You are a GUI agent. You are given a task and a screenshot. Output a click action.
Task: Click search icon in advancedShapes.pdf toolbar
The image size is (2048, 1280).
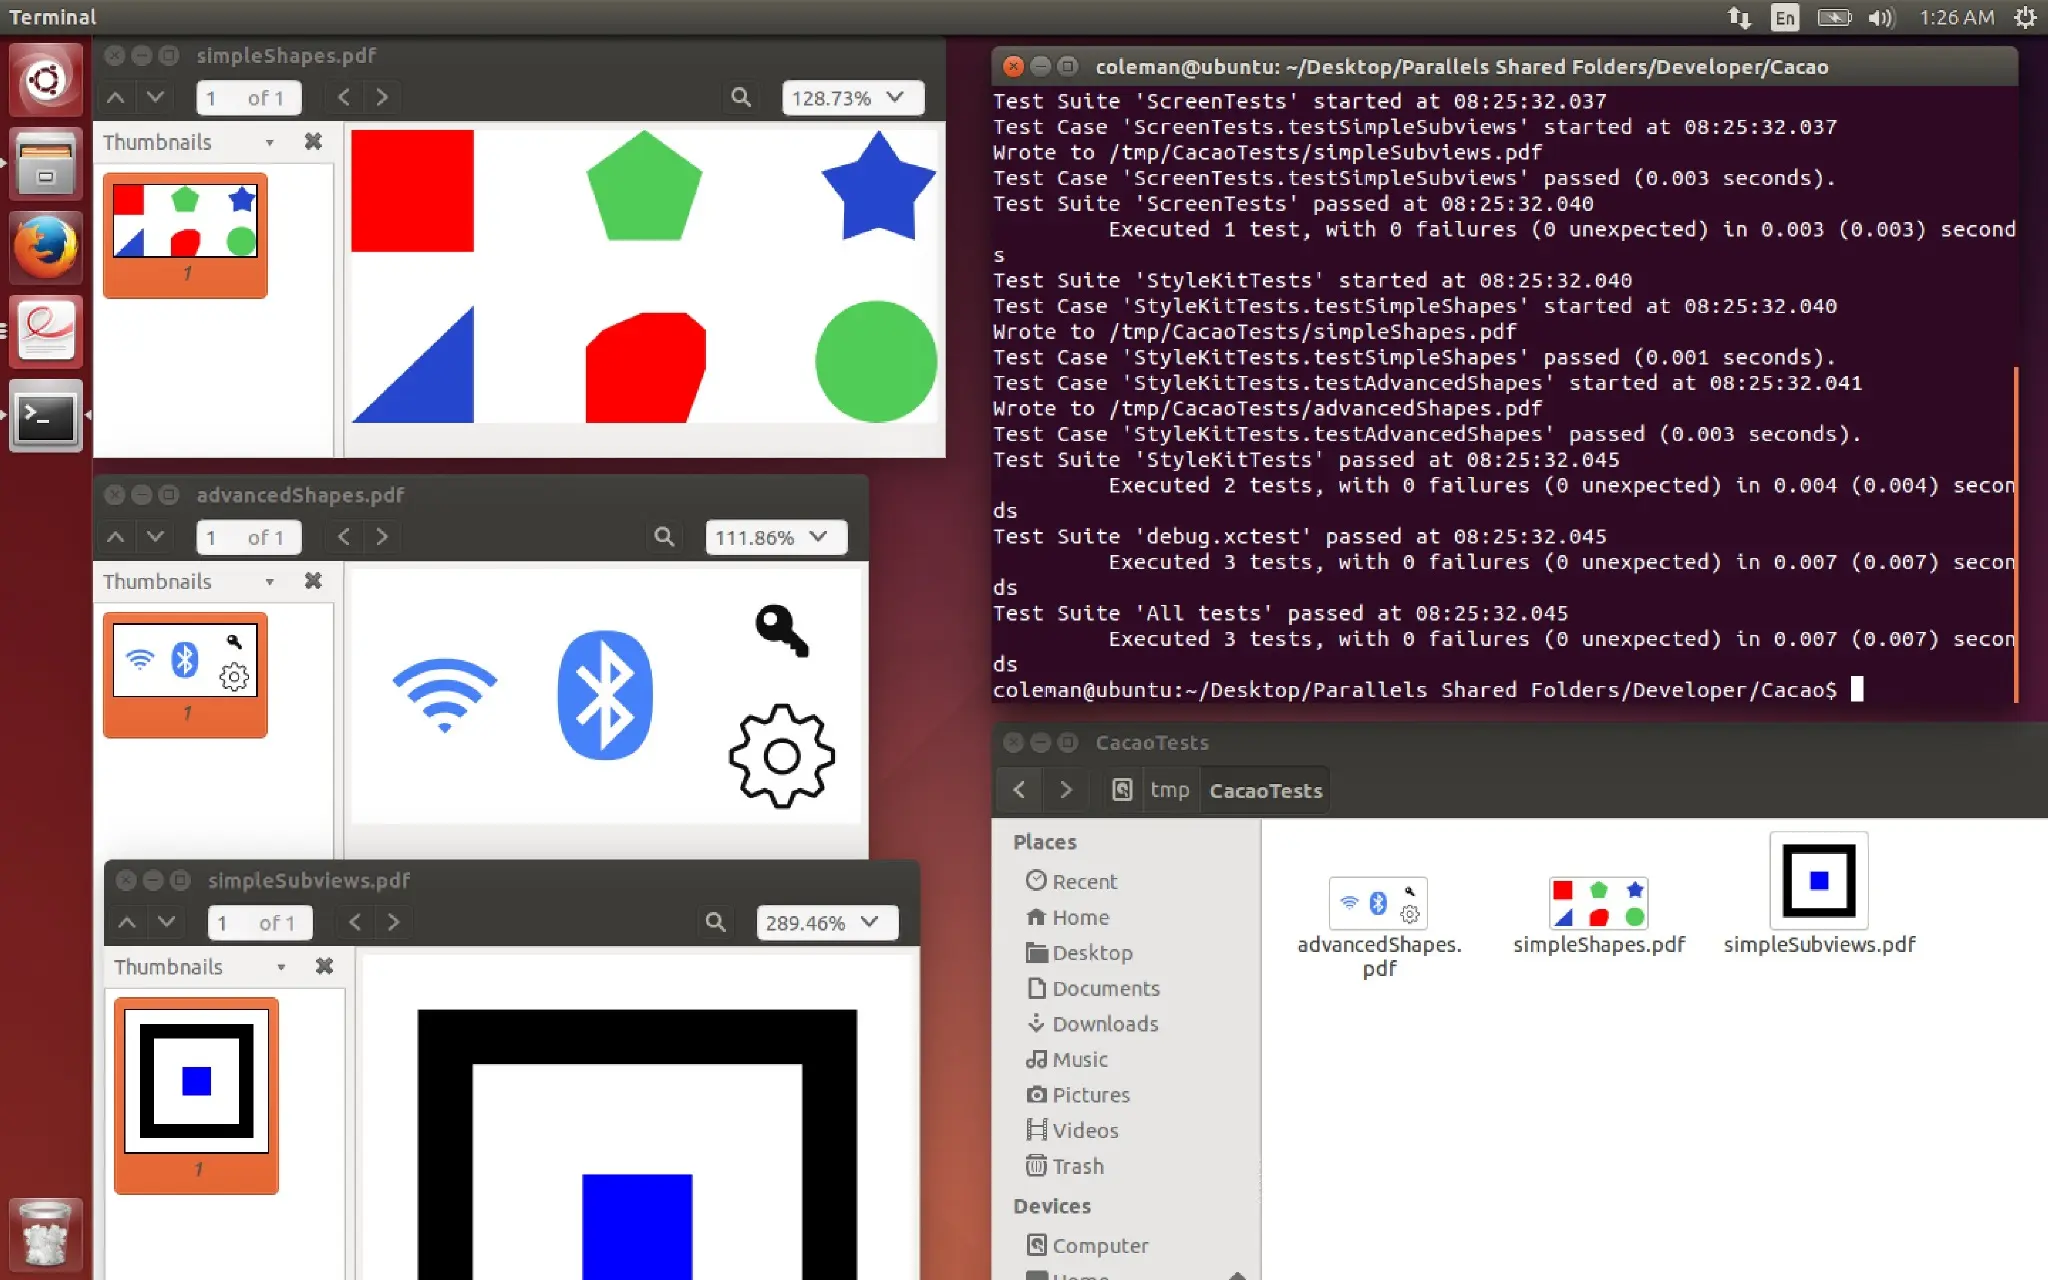point(664,537)
